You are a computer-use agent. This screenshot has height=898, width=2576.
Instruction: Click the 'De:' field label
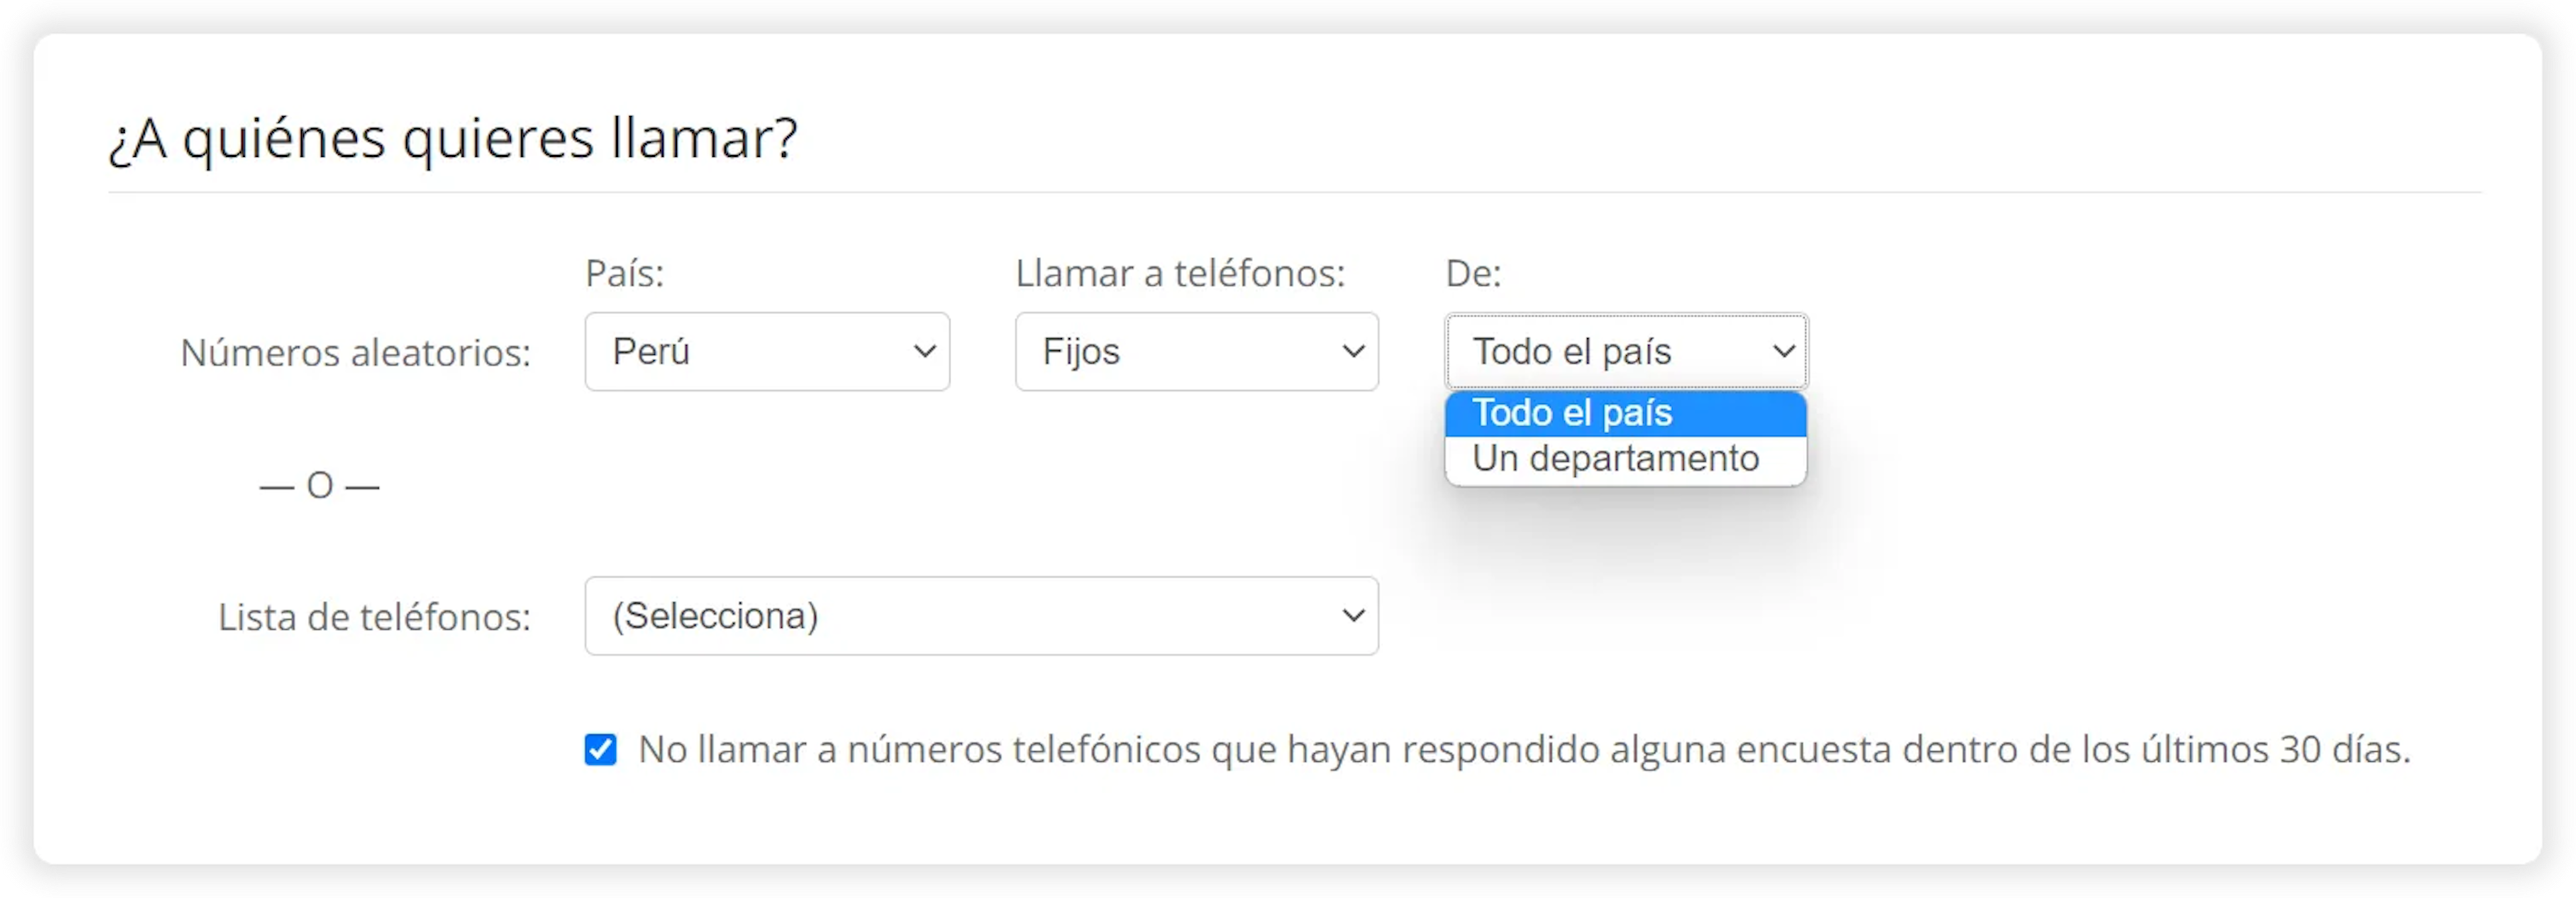tap(1473, 274)
